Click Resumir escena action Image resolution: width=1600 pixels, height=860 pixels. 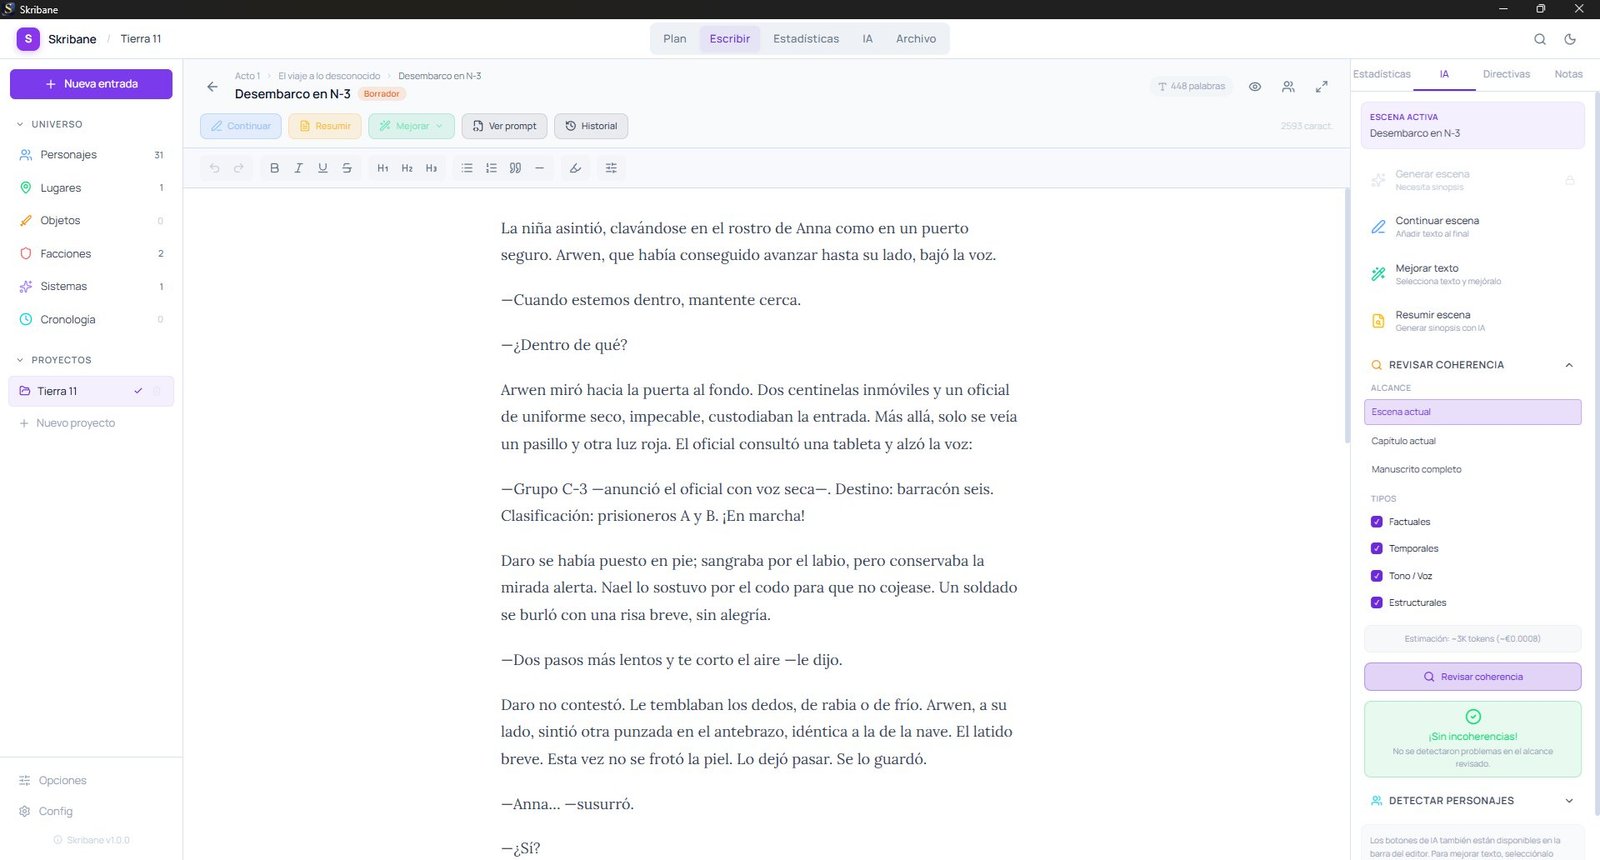1472,321
